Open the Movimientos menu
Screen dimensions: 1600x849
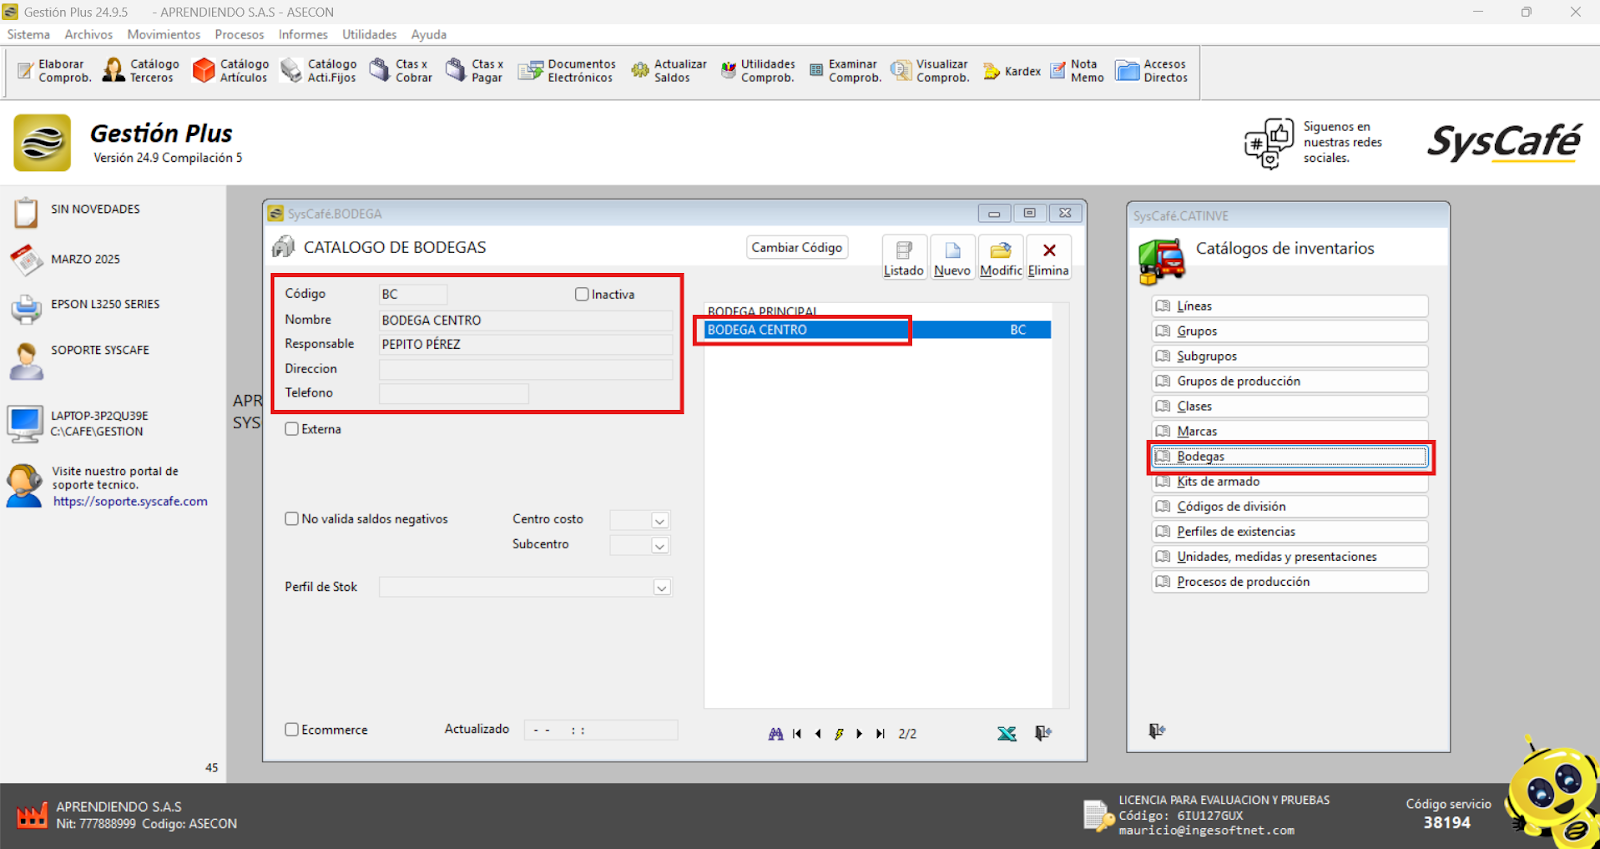click(x=163, y=35)
